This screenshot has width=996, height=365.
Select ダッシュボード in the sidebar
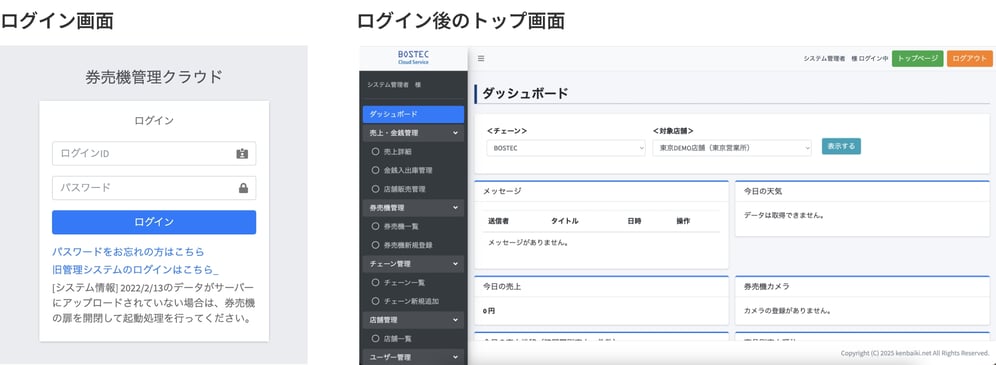point(414,114)
